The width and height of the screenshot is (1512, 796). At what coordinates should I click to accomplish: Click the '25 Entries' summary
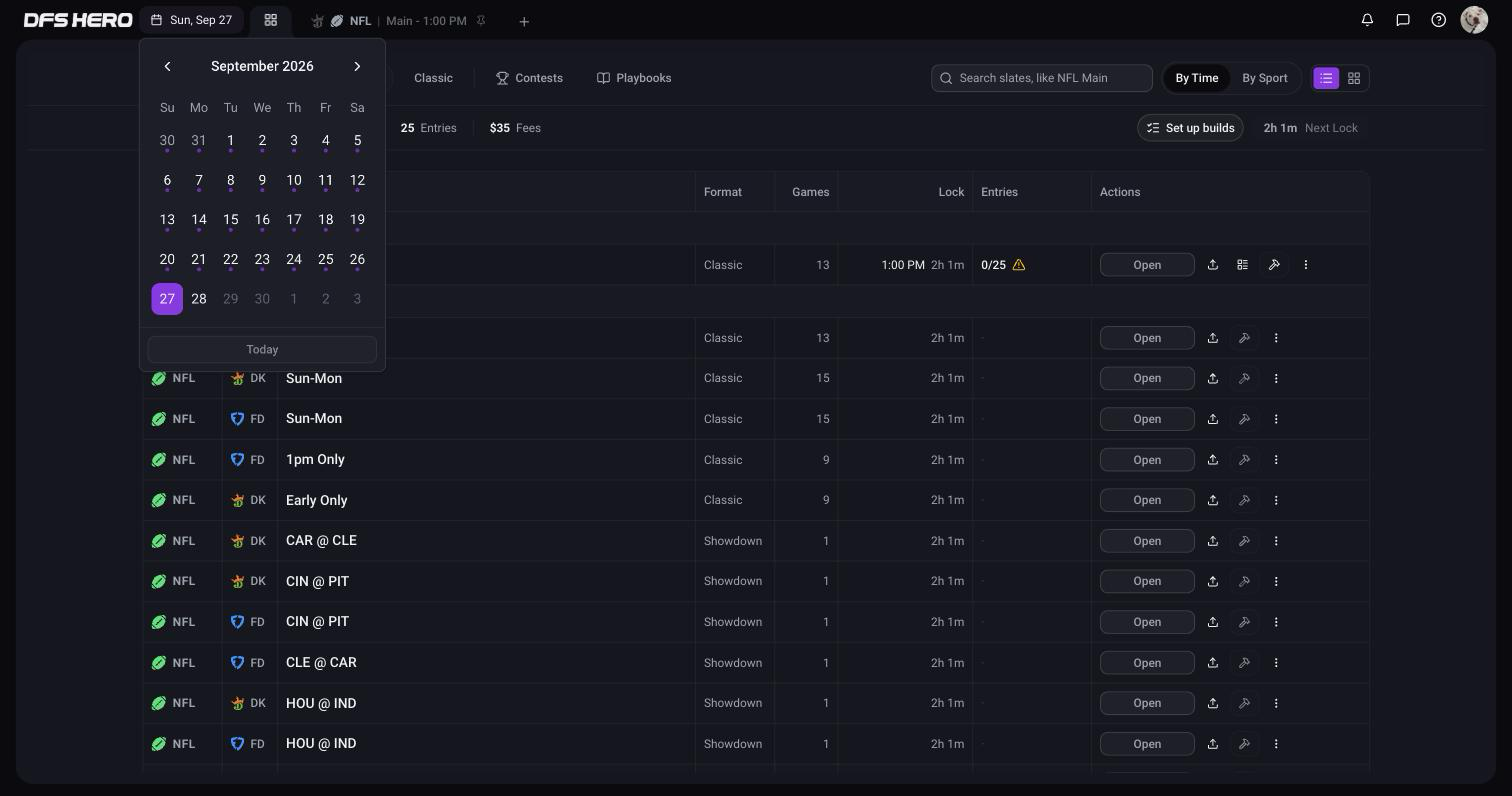point(428,128)
